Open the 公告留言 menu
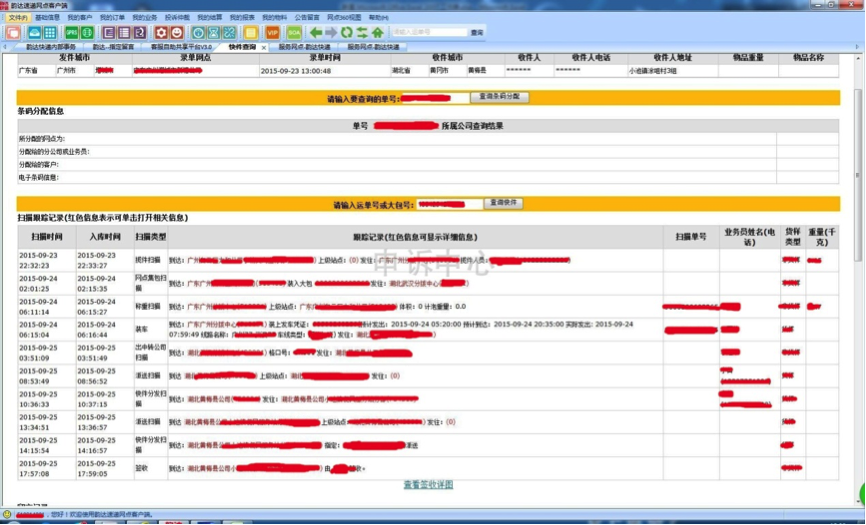866x525 pixels. pos(307,18)
